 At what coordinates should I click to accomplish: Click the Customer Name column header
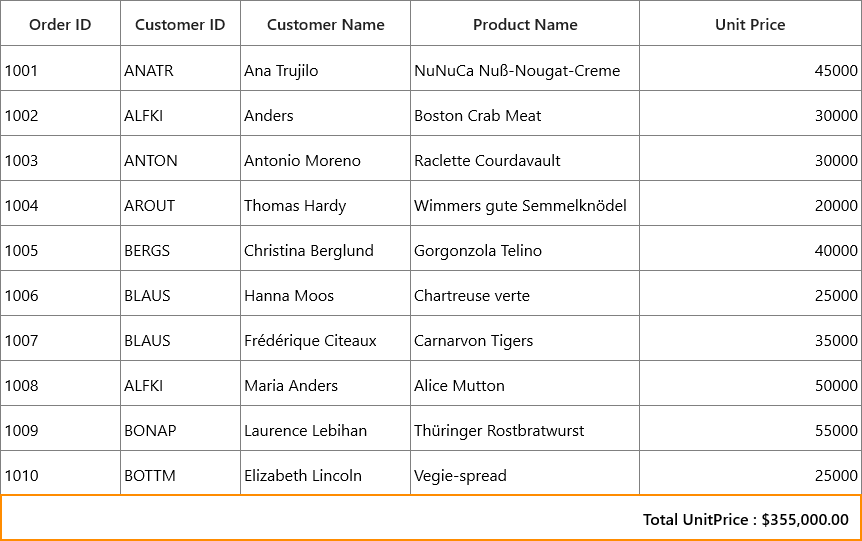325,23
